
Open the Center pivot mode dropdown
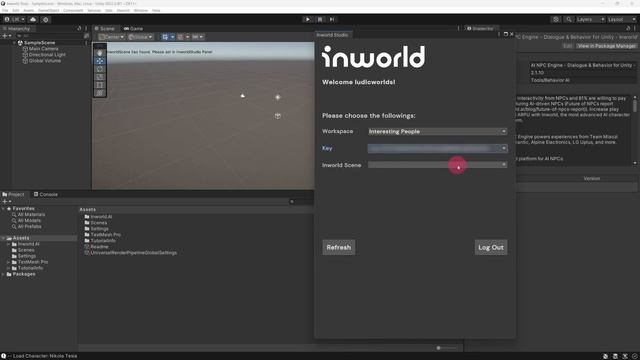(111, 37)
